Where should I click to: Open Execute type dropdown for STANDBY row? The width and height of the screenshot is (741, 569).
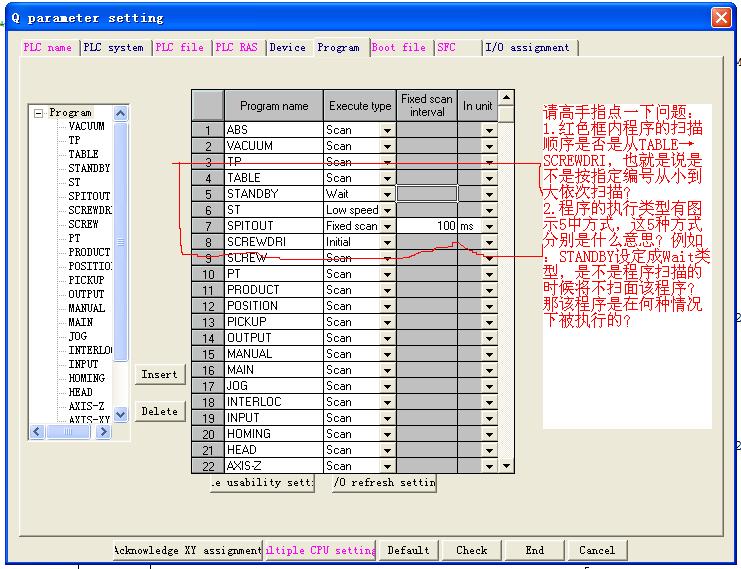point(387,194)
